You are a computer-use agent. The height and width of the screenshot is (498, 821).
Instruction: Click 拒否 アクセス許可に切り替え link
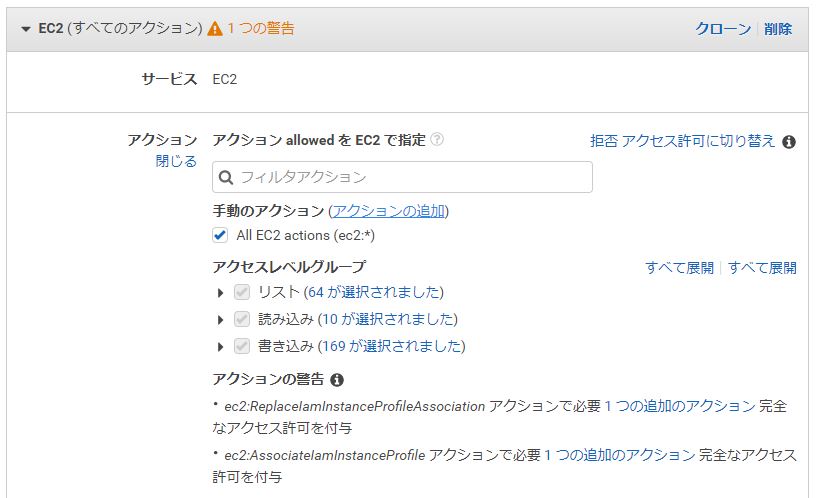click(x=682, y=141)
